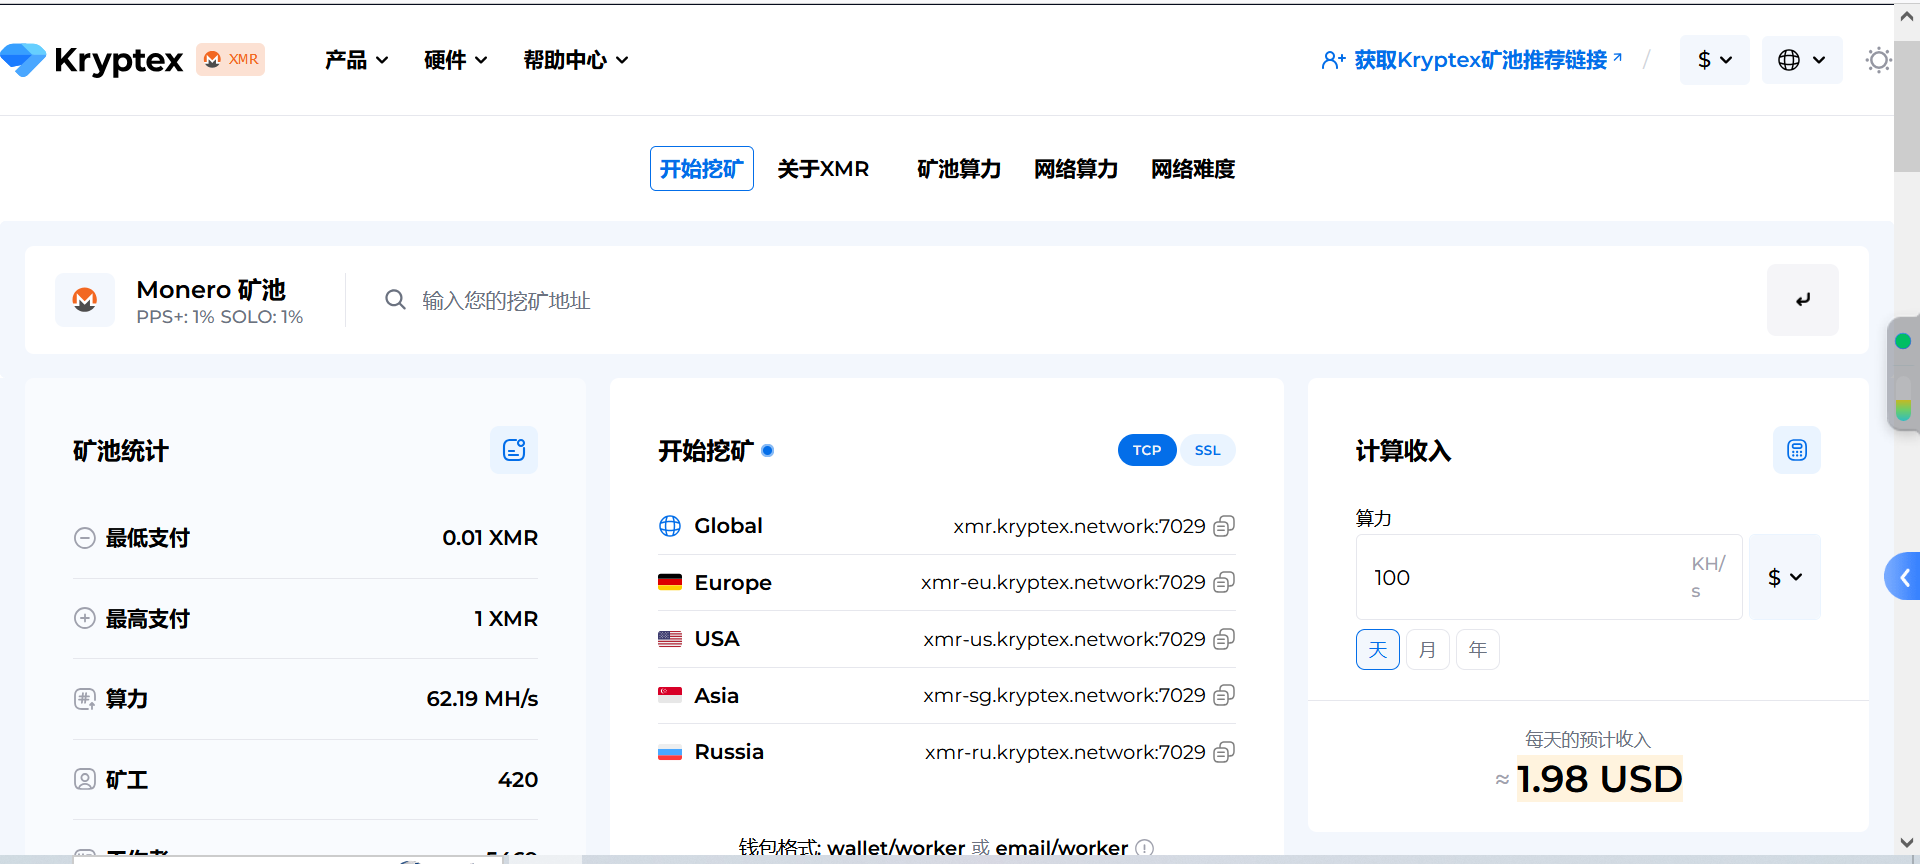Copy the Global server address
Image resolution: width=1920 pixels, height=864 pixels.
pyautogui.click(x=1224, y=526)
